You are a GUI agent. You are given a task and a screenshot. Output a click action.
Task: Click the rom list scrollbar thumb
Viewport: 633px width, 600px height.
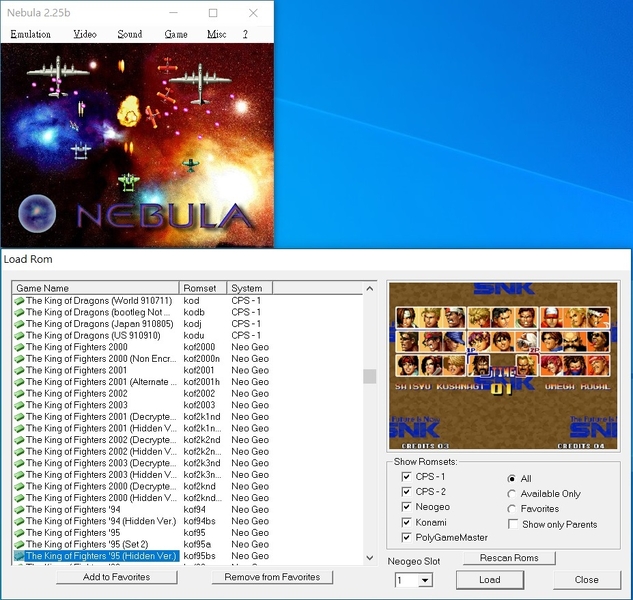click(369, 376)
